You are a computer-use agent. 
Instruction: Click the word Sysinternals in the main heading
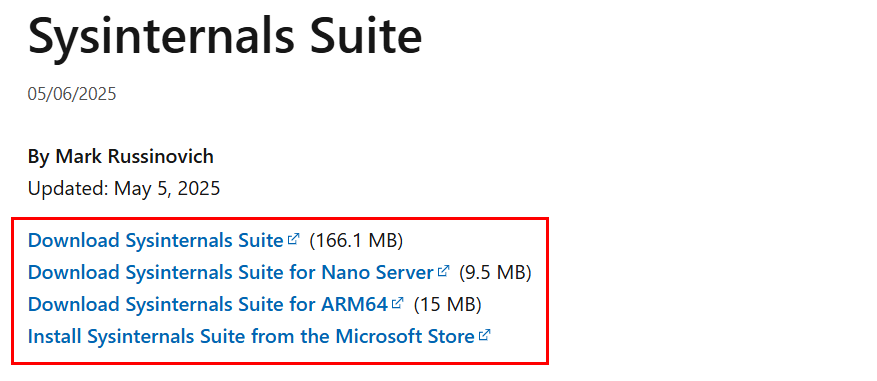point(161,35)
